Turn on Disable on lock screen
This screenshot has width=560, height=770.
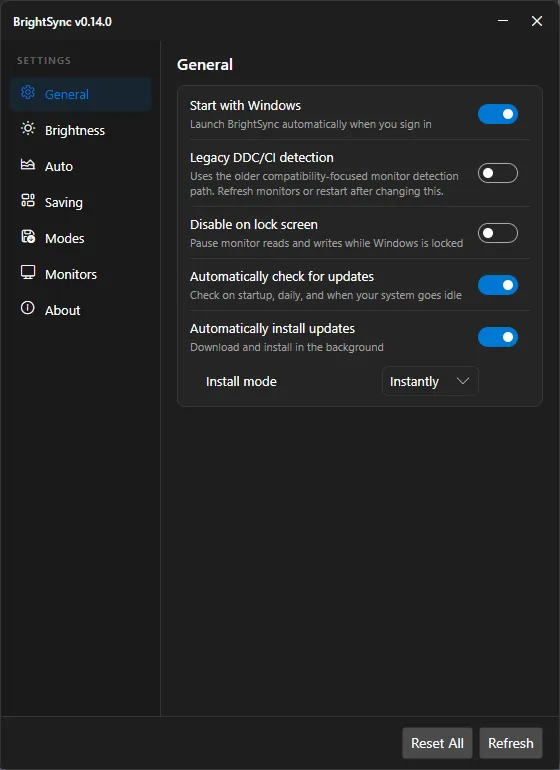click(498, 233)
